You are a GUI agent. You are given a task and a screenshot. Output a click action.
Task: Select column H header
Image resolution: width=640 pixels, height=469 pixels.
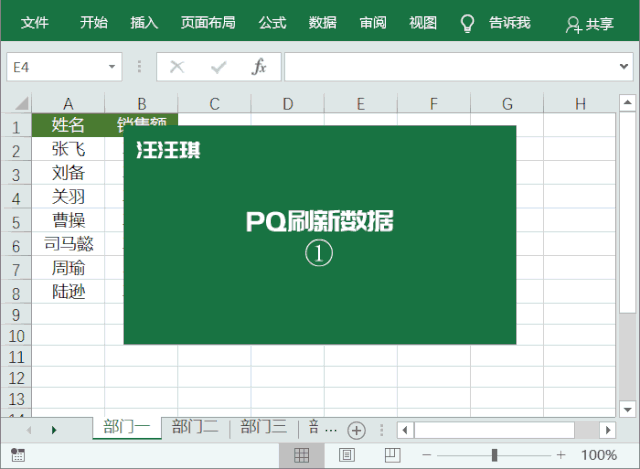[580, 104]
